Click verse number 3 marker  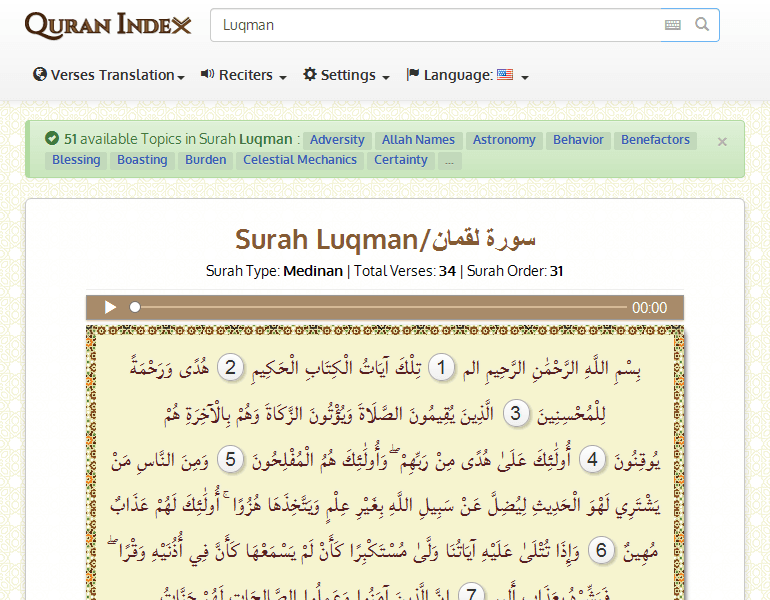click(516, 413)
